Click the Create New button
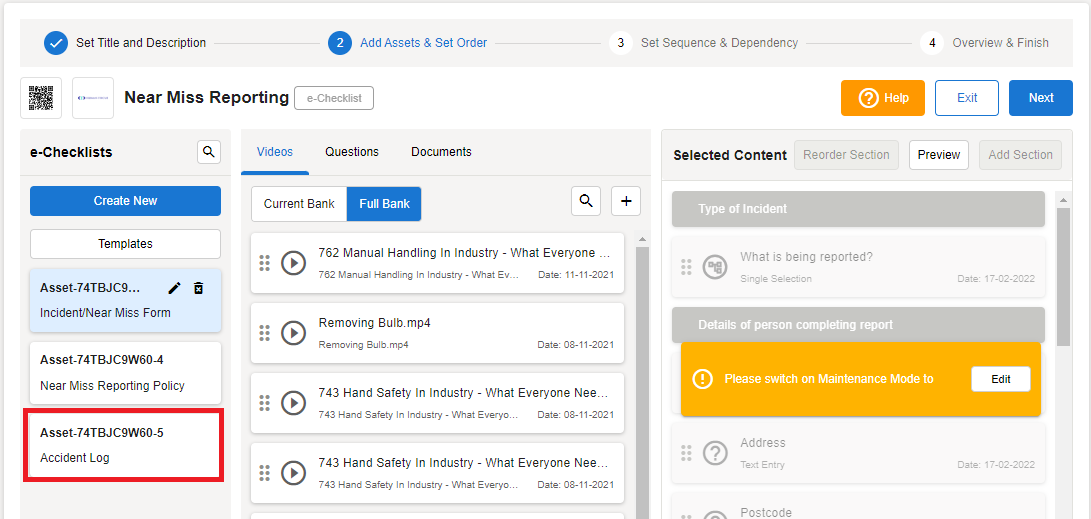1091x519 pixels. click(125, 201)
